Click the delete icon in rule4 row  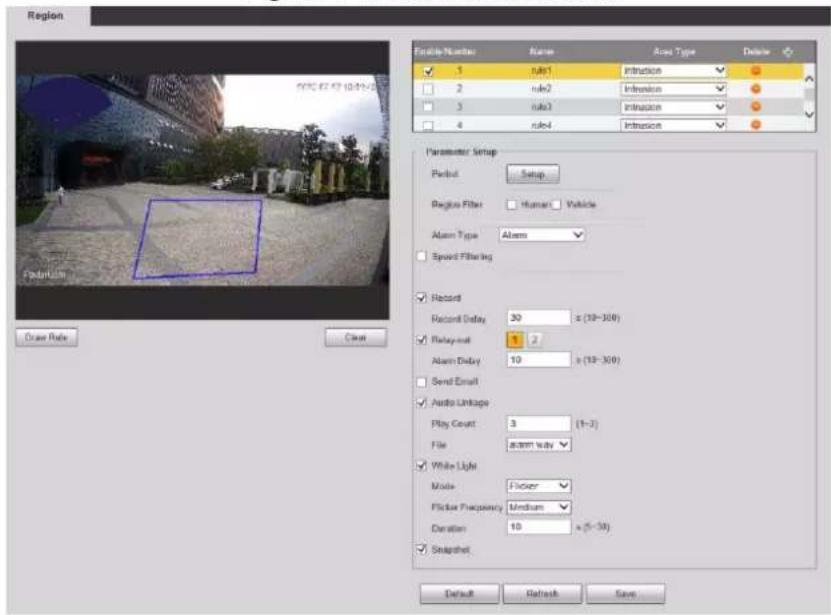click(x=756, y=125)
